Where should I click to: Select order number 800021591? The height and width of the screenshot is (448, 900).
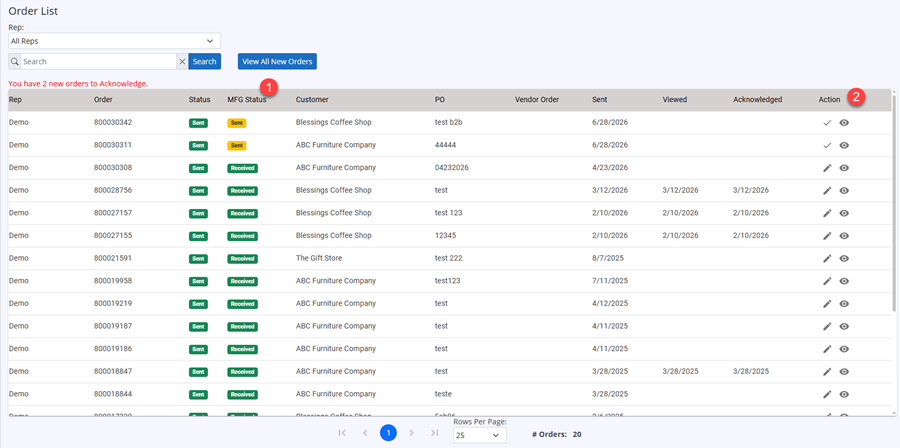[113, 258]
